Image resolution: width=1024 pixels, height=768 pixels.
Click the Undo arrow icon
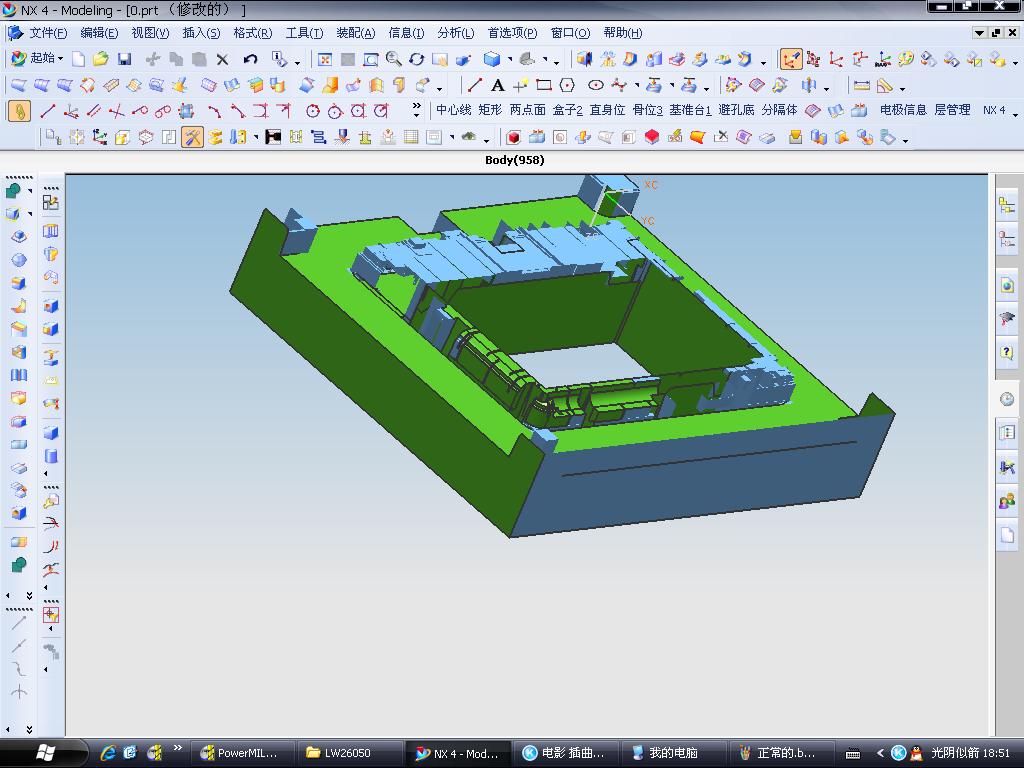tap(251, 60)
